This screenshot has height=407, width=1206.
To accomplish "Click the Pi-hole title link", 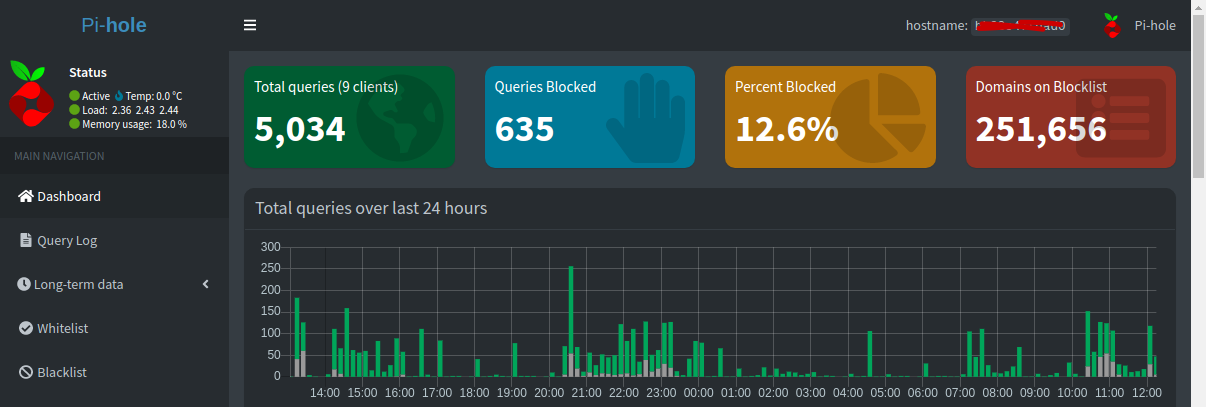I will click(114, 25).
